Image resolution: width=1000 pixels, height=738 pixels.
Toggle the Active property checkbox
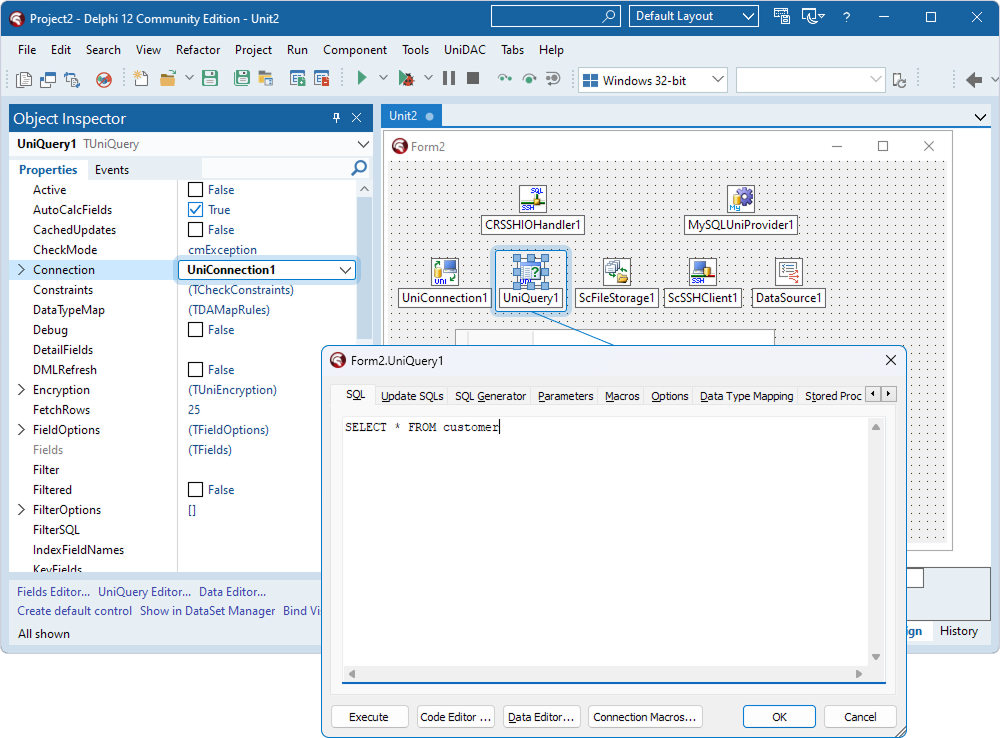[x=196, y=190]
